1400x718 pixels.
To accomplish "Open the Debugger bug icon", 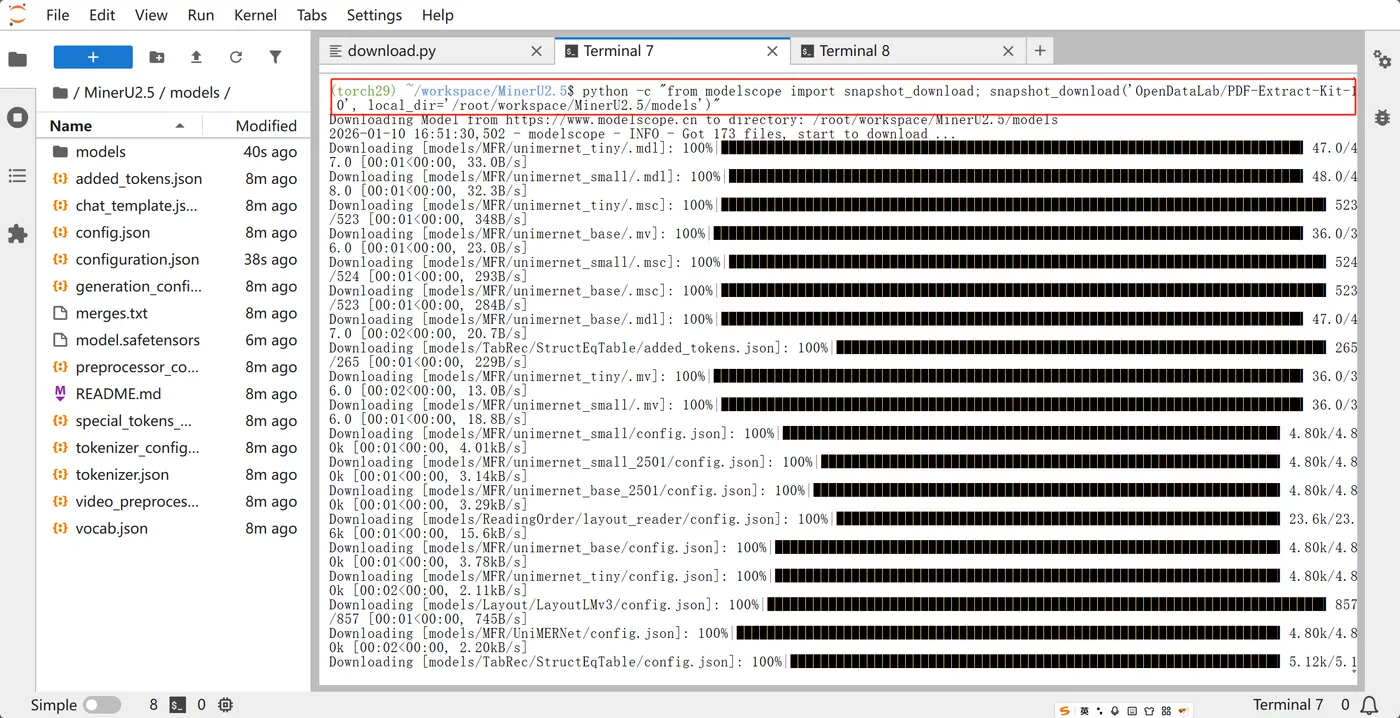I will coord(1382,117).
